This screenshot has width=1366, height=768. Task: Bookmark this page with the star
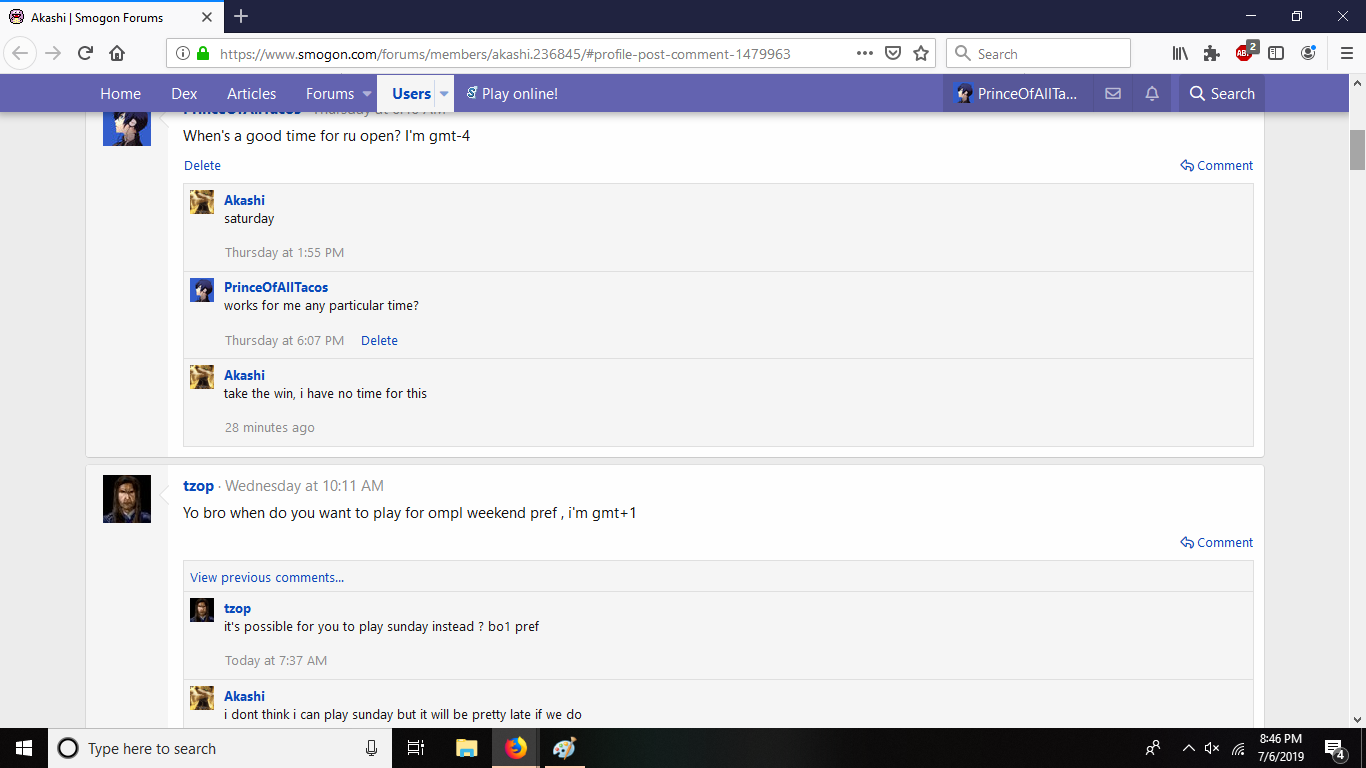point(921,53)
